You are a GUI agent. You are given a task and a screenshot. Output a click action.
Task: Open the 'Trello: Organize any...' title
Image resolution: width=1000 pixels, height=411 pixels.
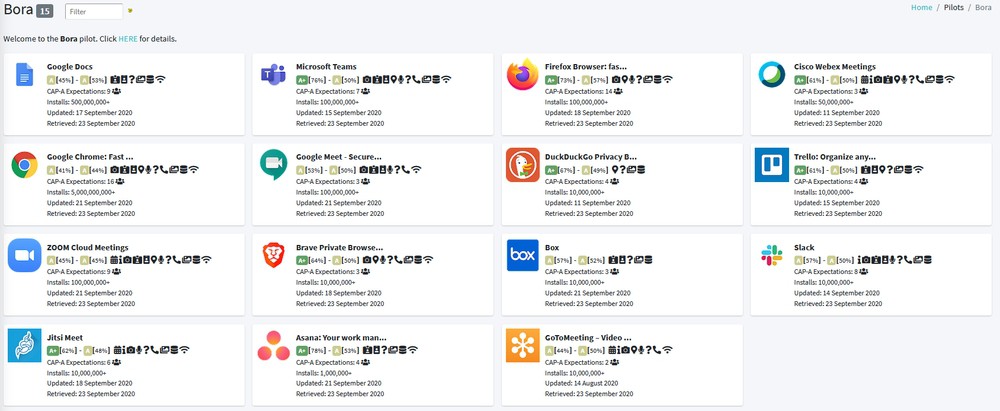[834, 157]
